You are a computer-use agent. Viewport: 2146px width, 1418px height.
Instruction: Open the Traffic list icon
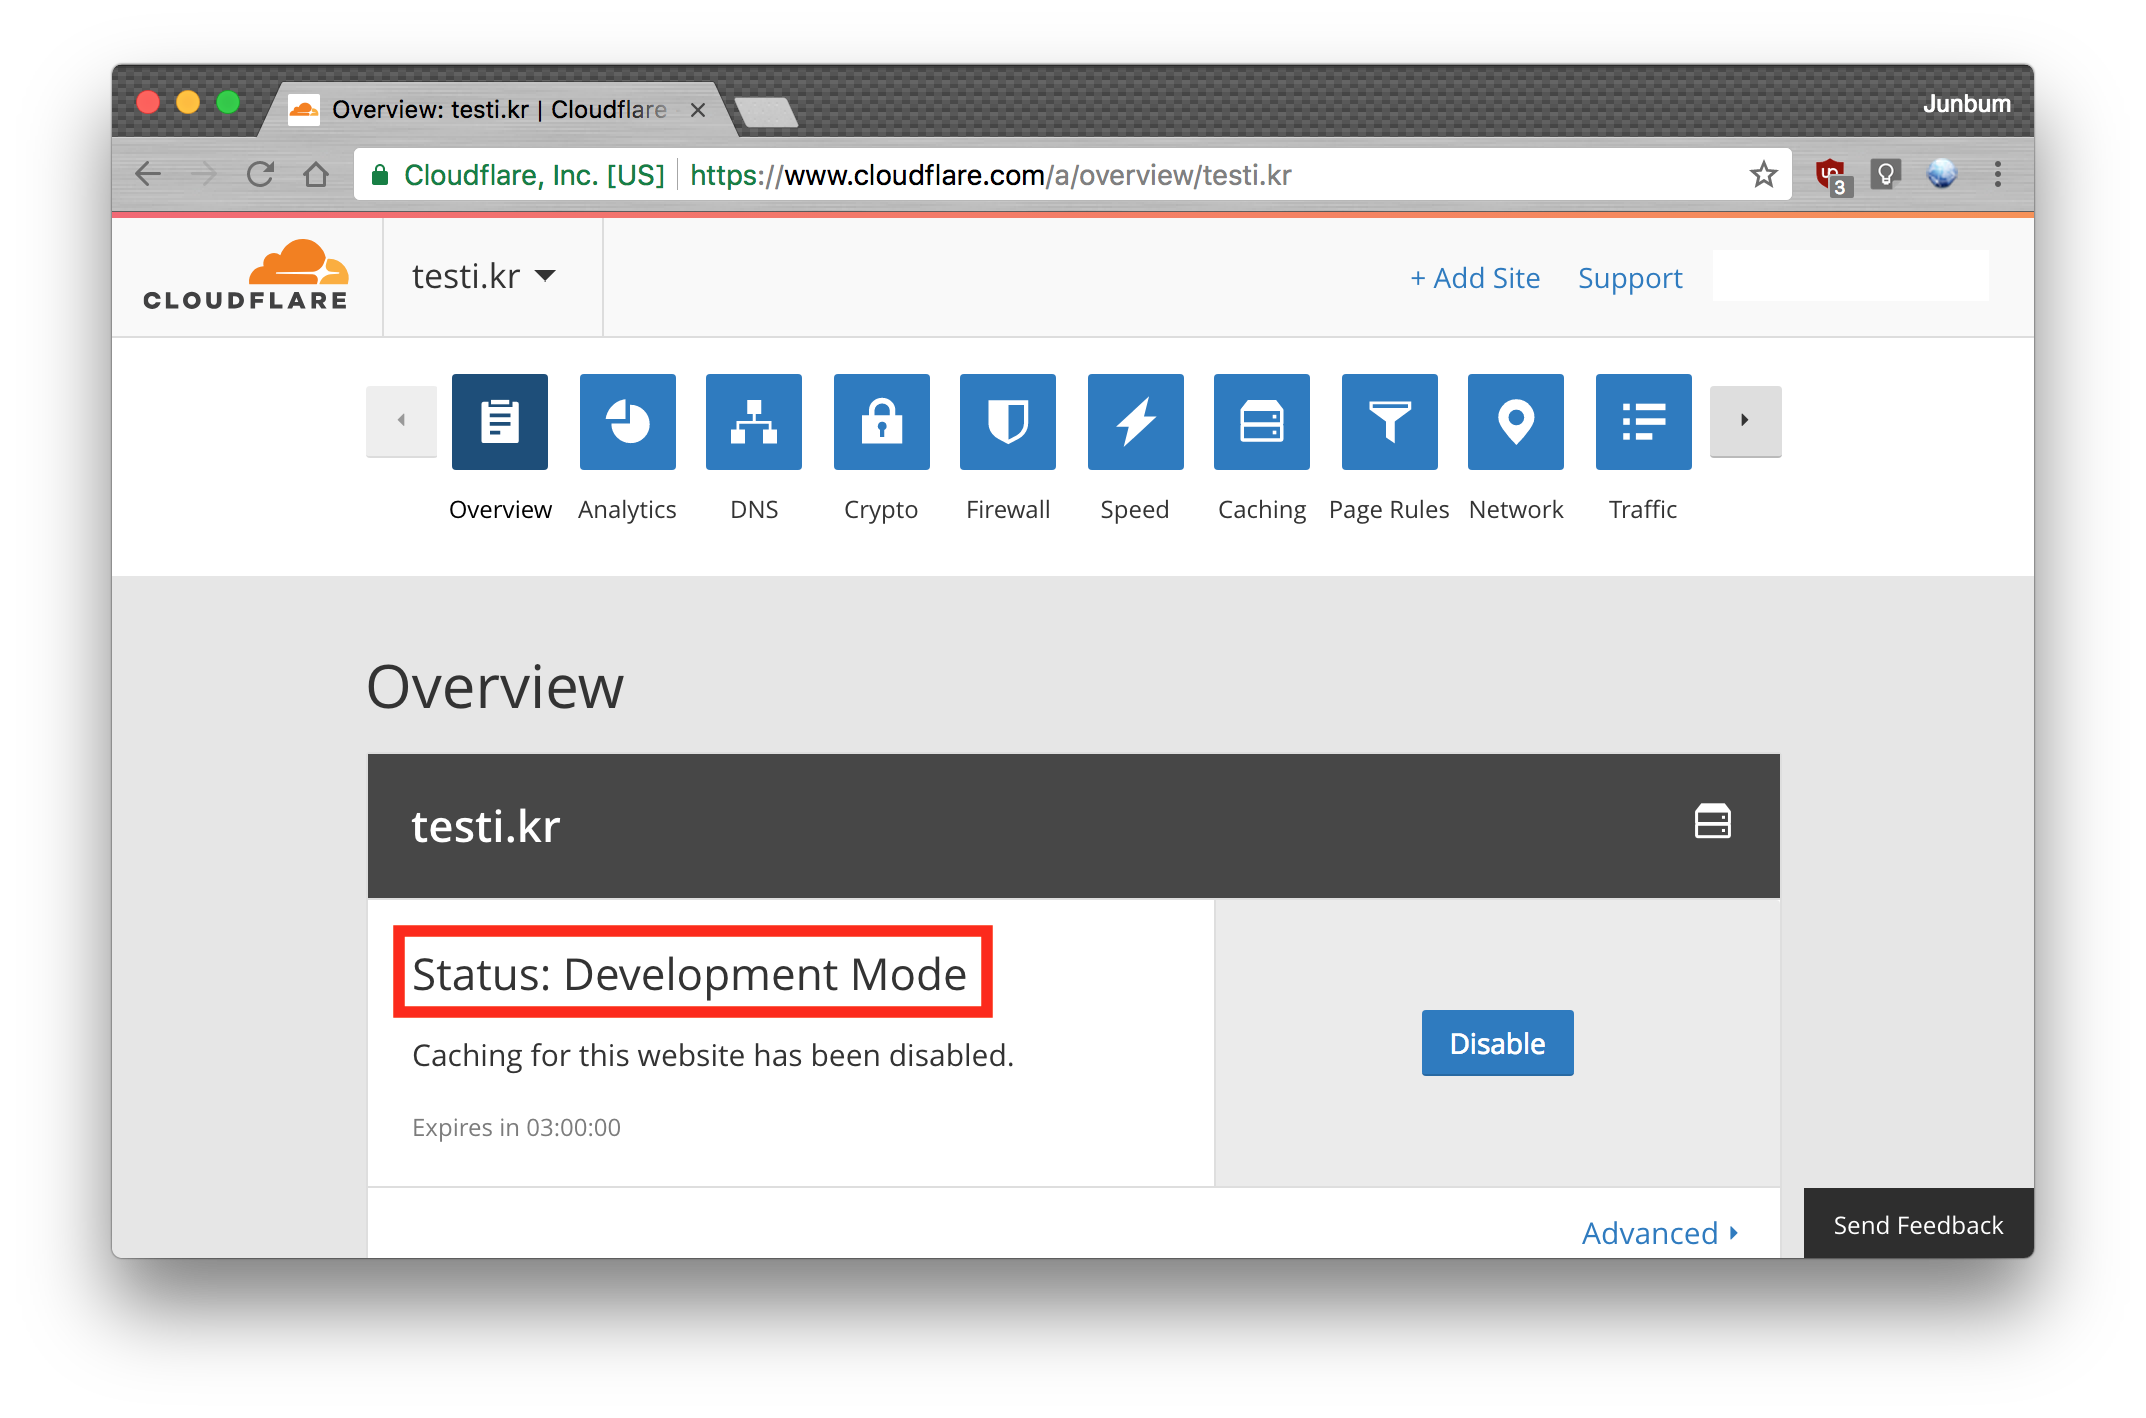[x=1643, y=421]
